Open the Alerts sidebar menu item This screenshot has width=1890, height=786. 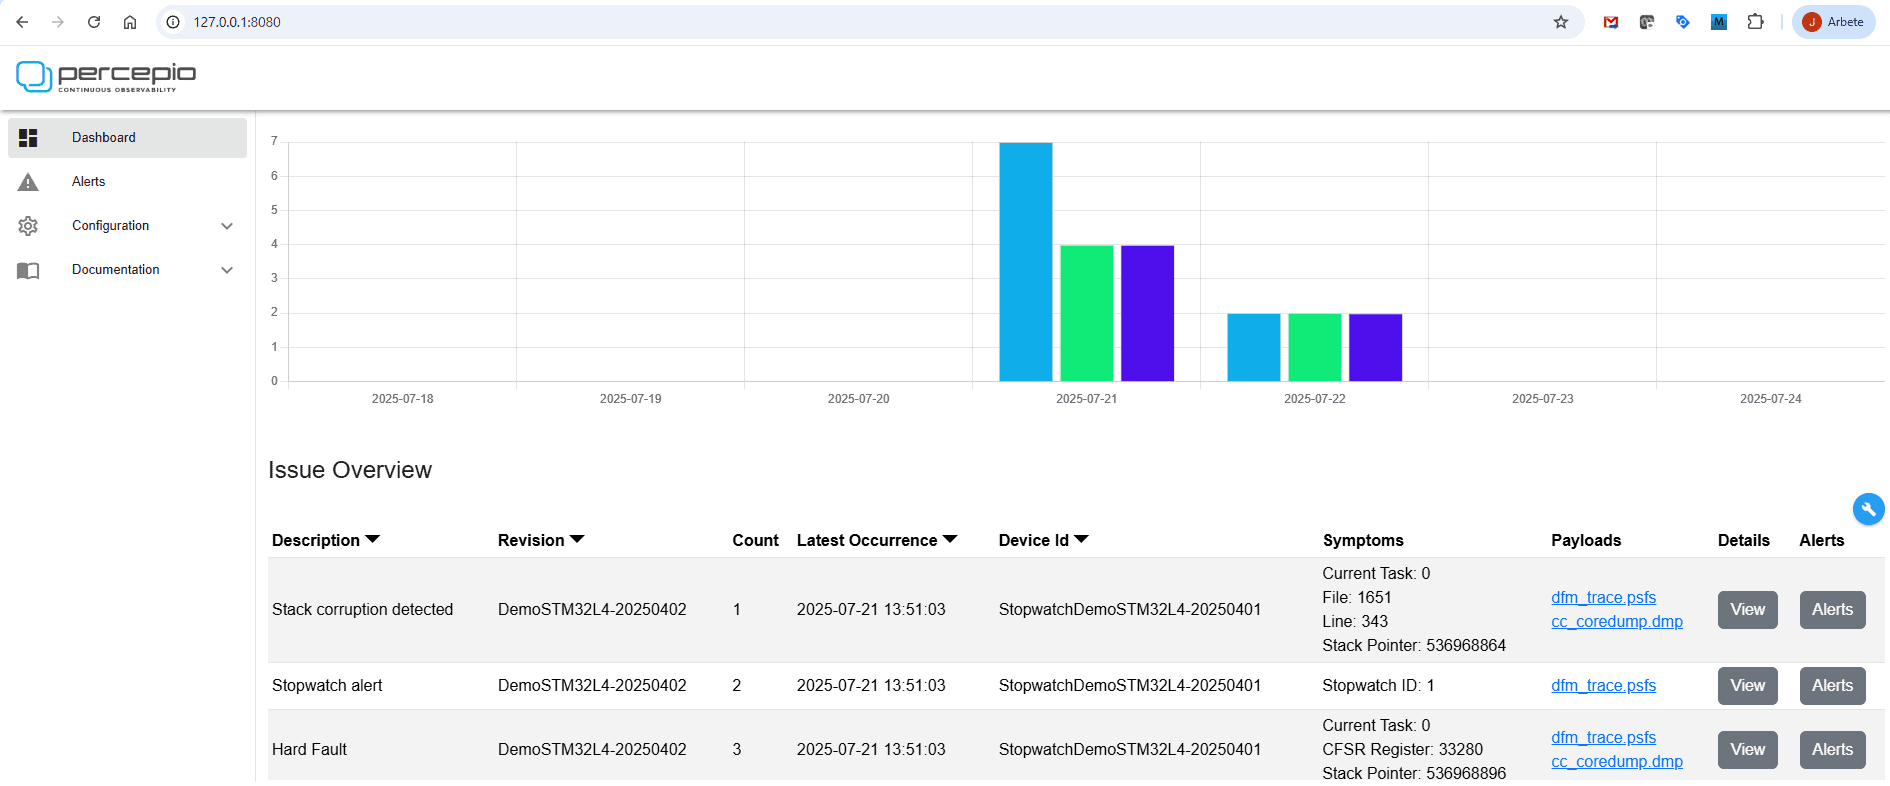(89, 182)
